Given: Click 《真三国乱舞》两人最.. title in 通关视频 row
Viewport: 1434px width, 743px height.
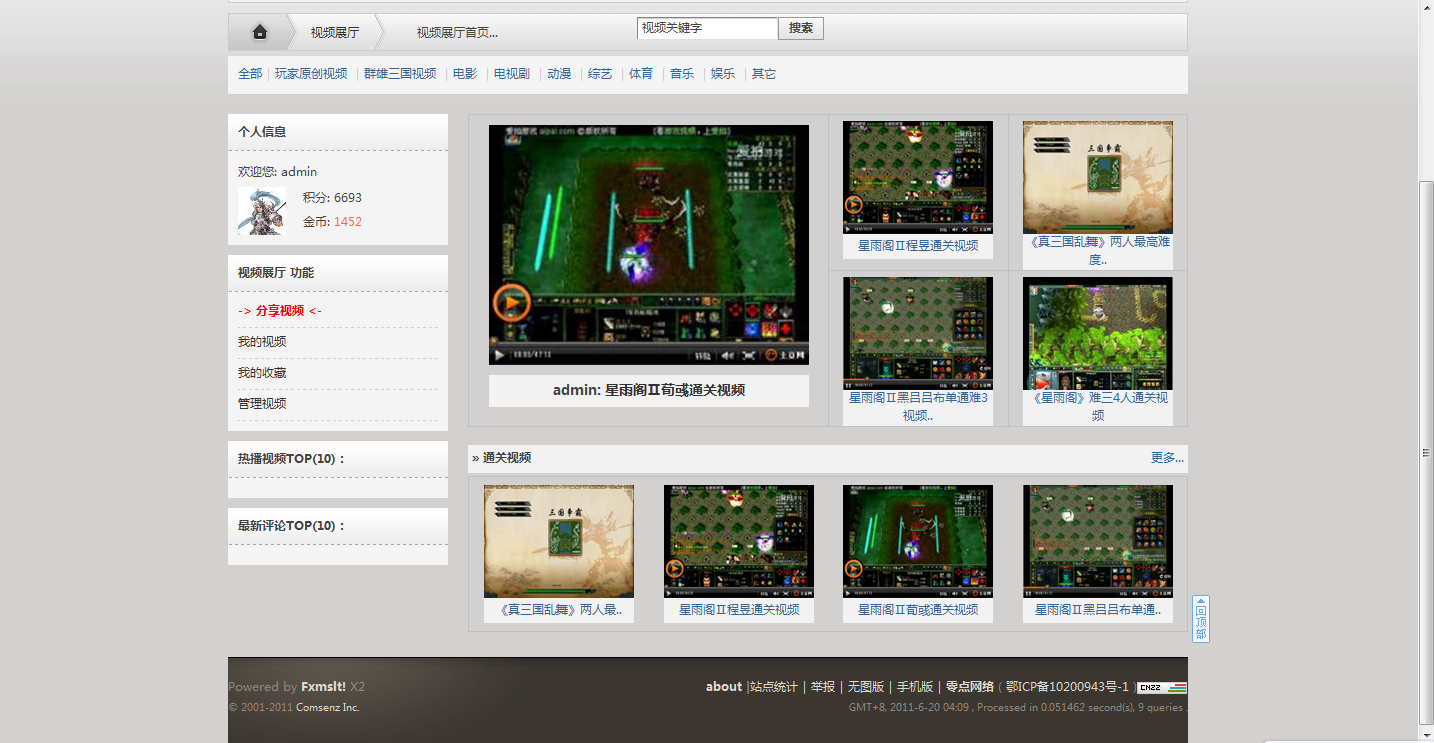Looking at the screenshot, I should 559,610.
